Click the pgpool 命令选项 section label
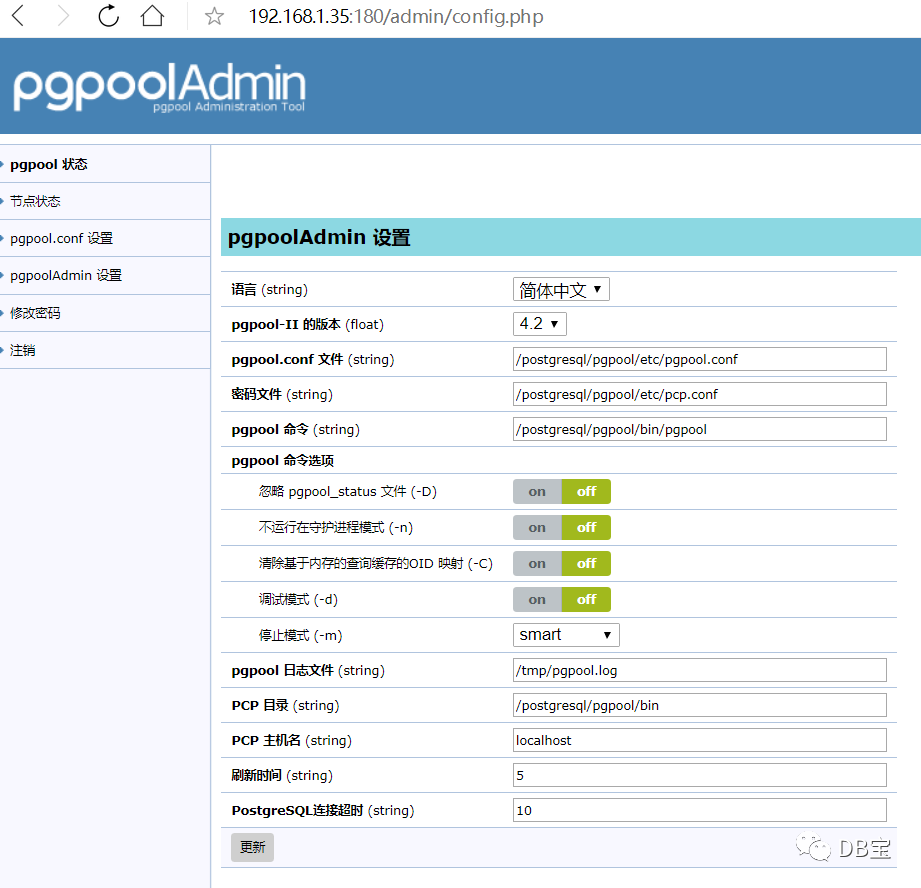This screenshot has height=888, width=921. coord(283,460)
